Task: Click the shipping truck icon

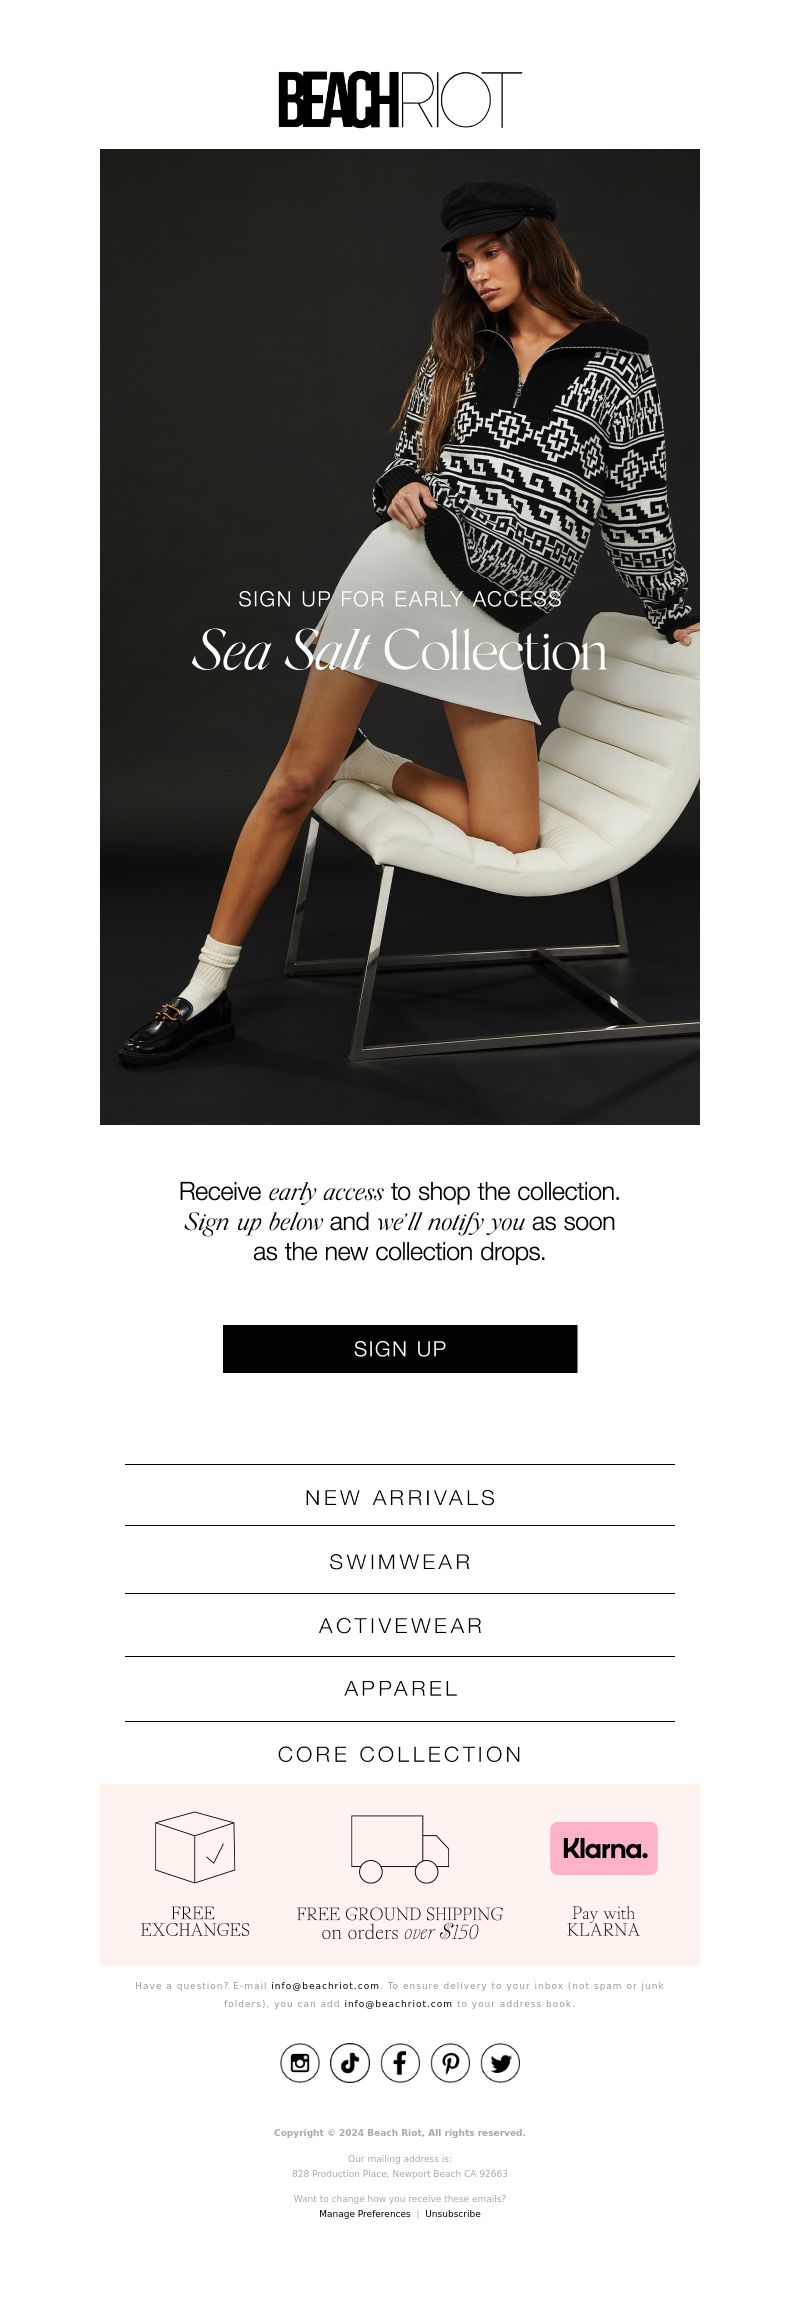Action: point(400,1849)
